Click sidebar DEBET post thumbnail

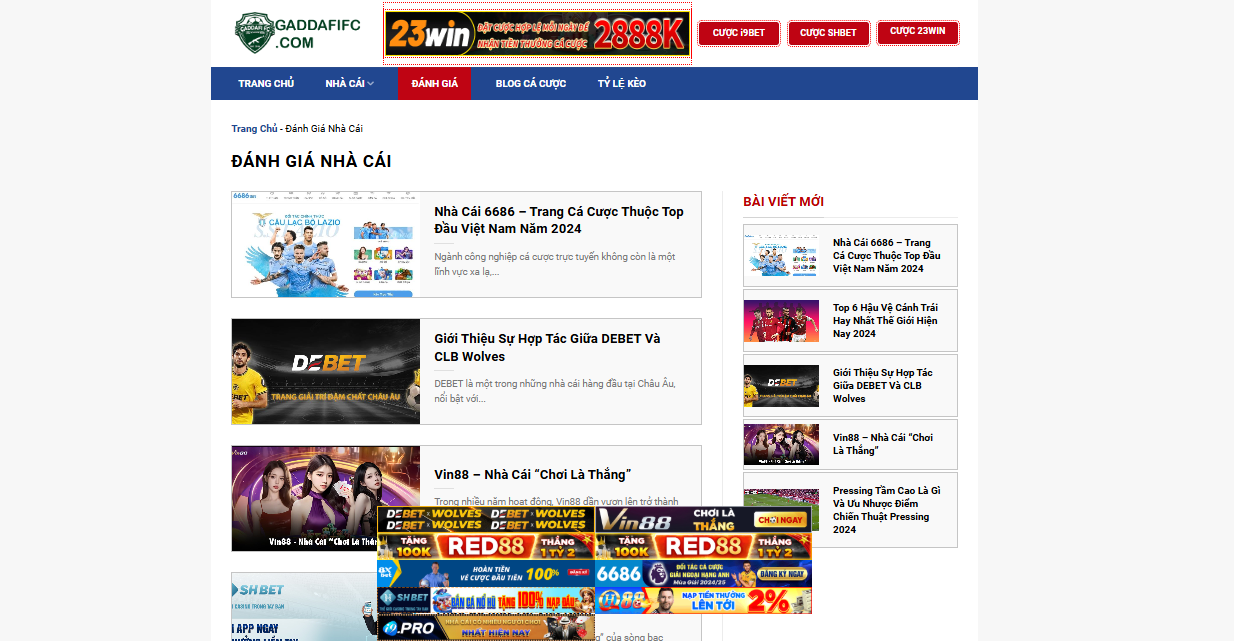point(781,386)
